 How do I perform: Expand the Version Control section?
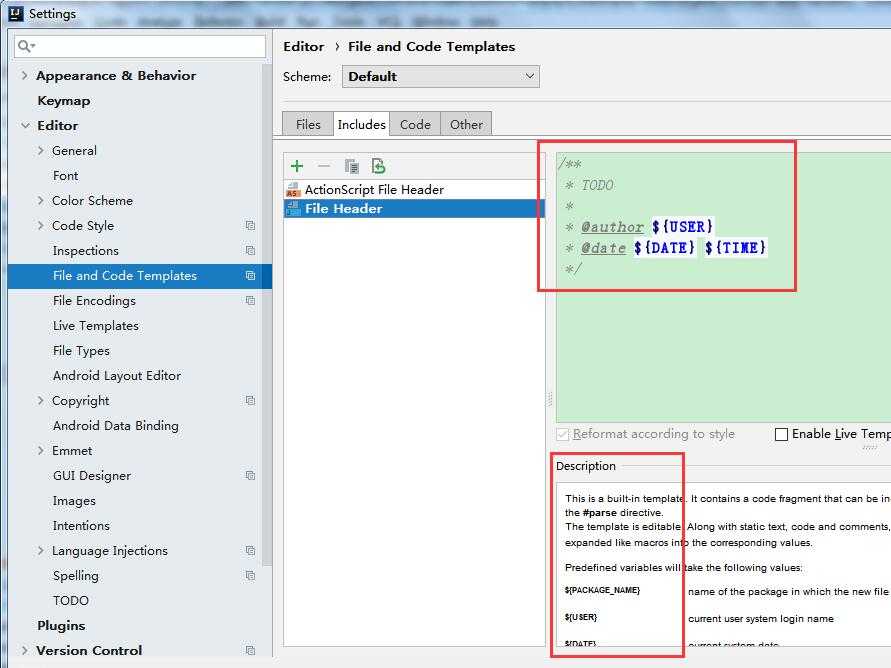click(x=24, y=650)
